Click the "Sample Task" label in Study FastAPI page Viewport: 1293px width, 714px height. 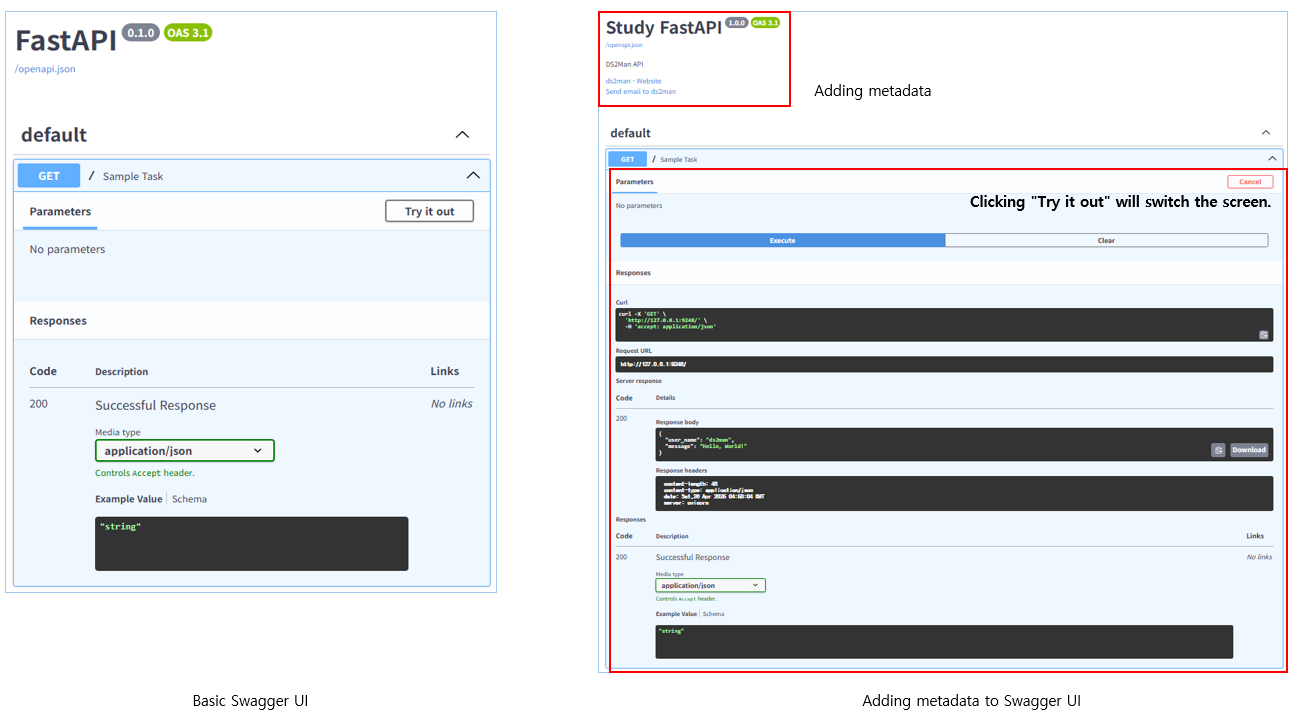[x=679, y=159]
